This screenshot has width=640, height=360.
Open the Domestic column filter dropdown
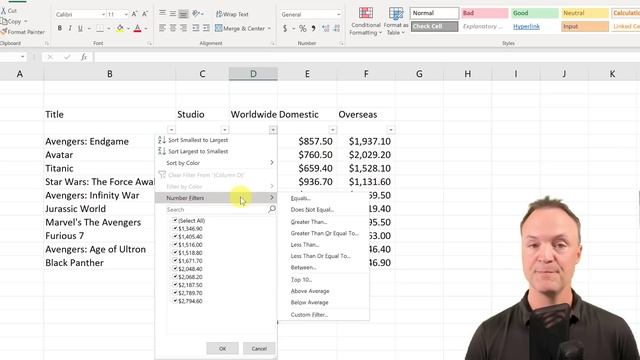click(333, 129)
